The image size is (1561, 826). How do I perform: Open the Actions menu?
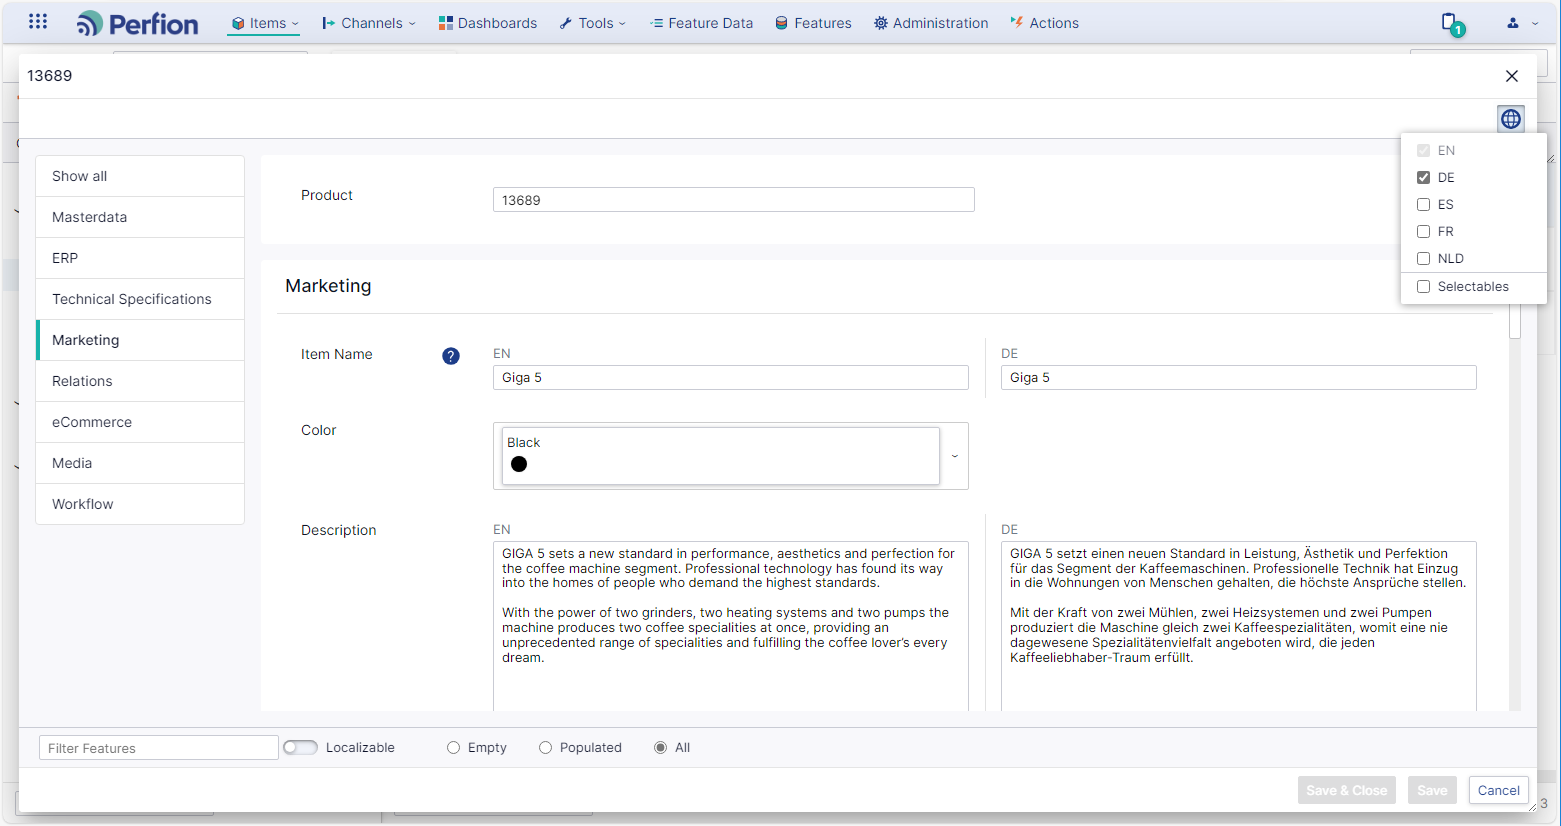[1045, 23]
